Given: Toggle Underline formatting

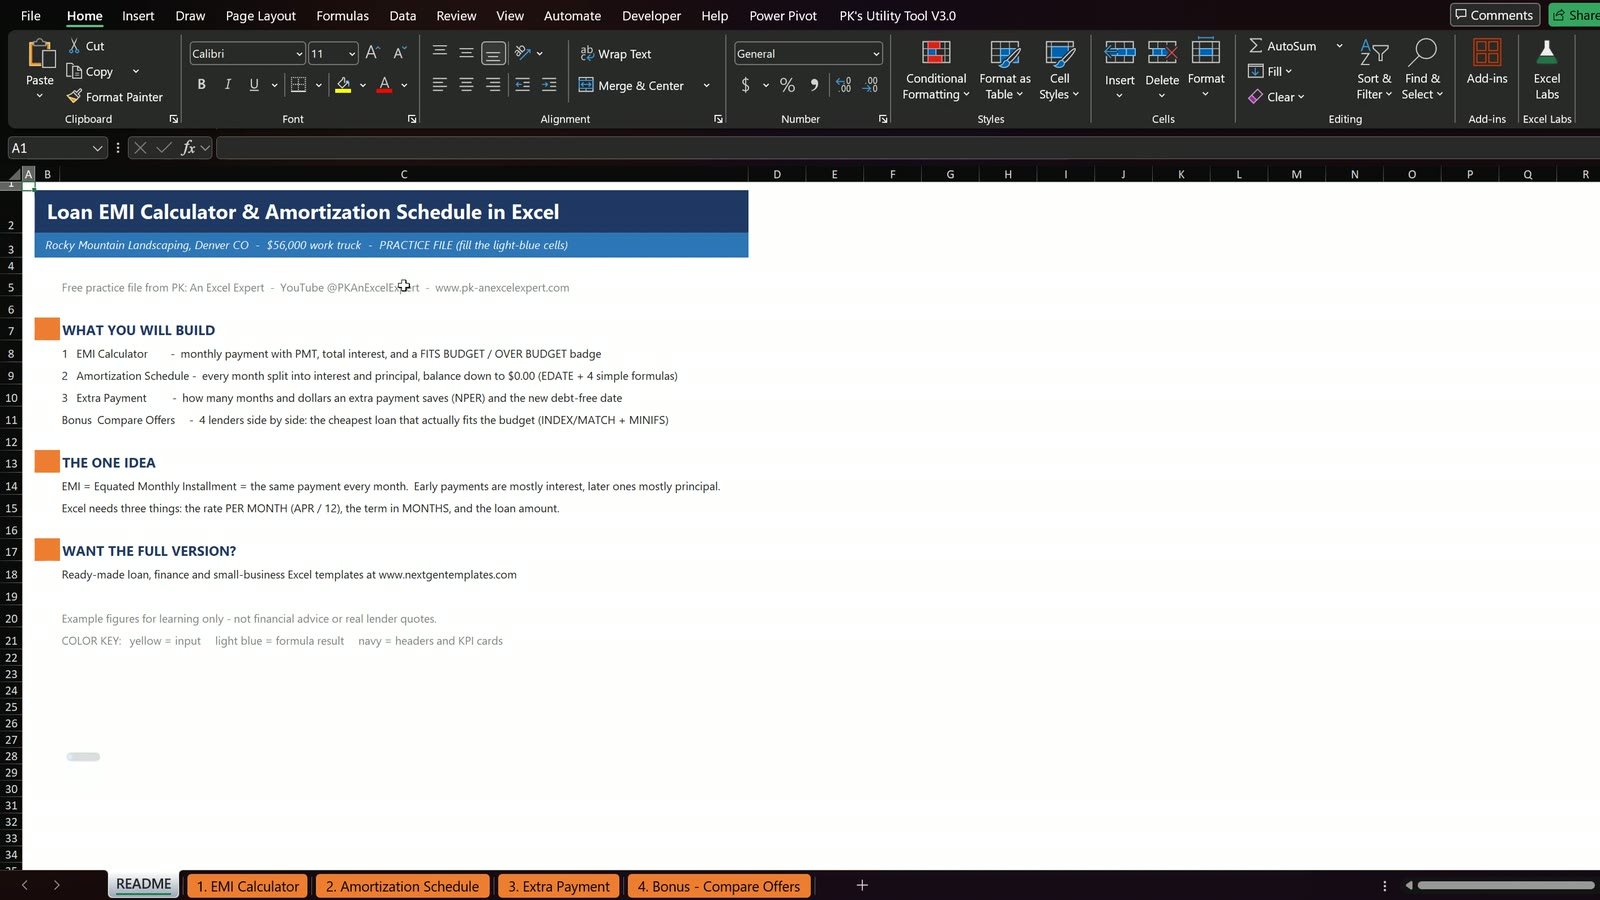Looking at the screenshot, I should 254,85.
